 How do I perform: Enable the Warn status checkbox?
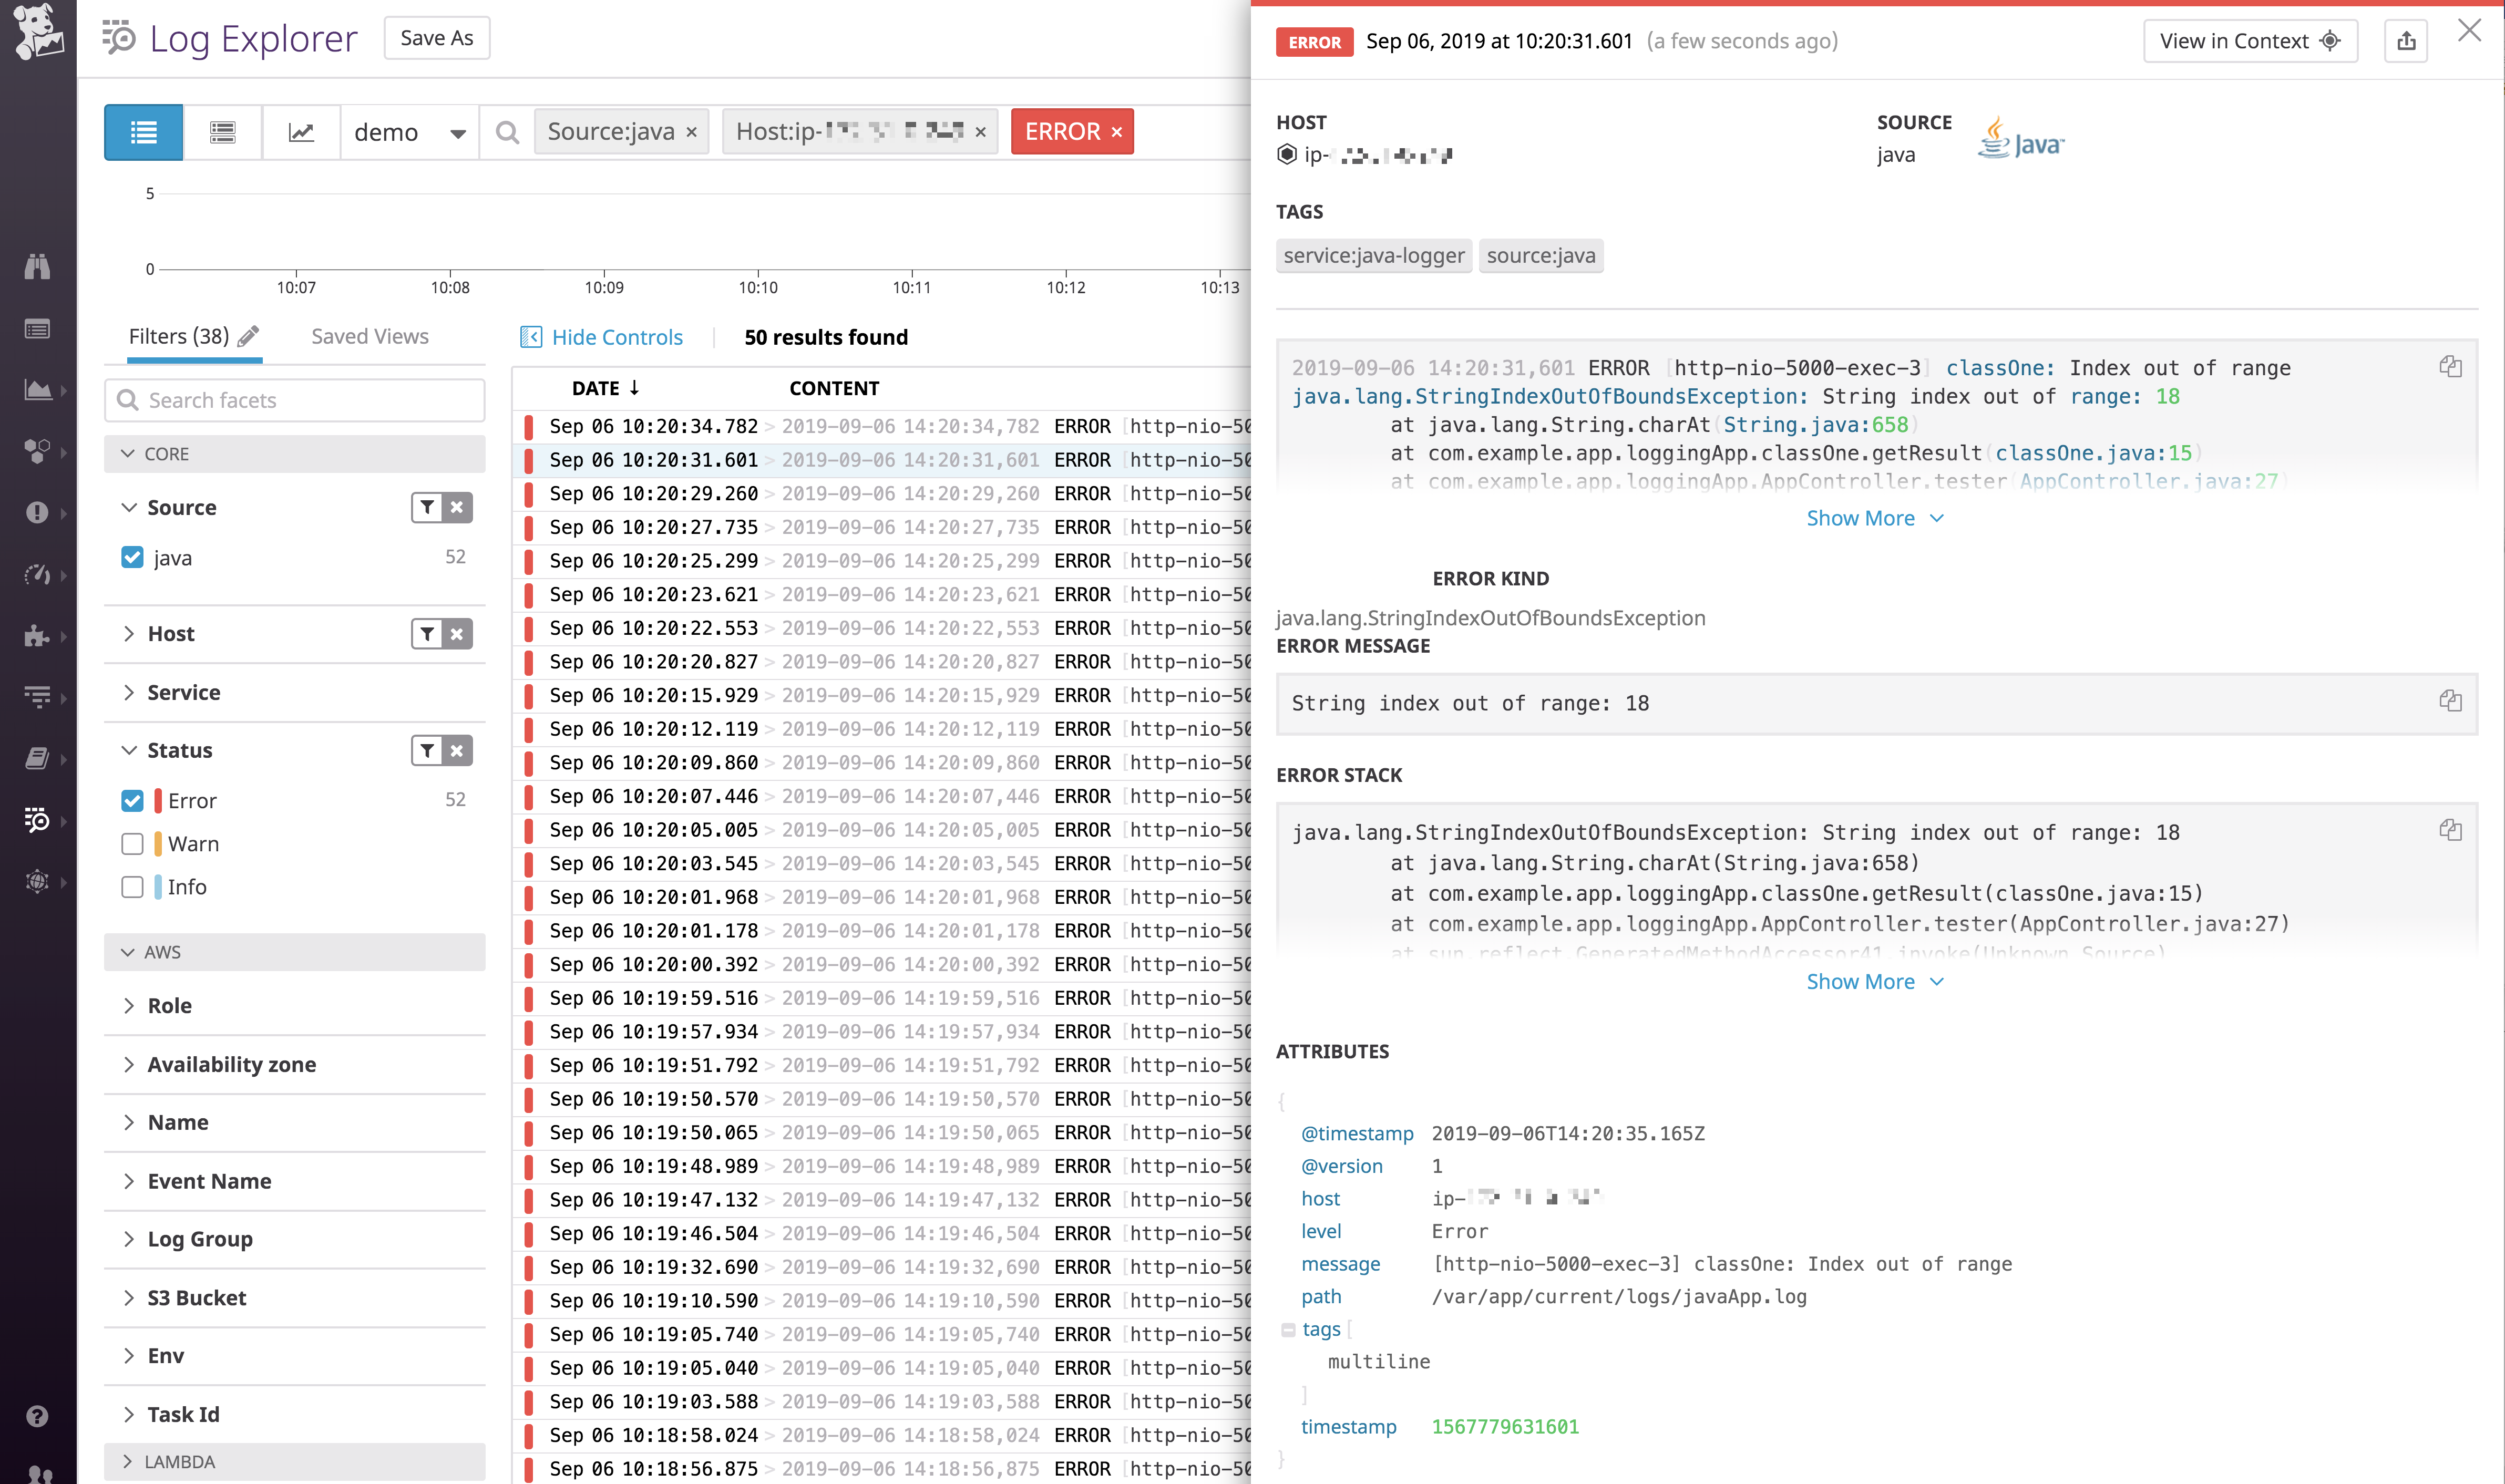132,843
